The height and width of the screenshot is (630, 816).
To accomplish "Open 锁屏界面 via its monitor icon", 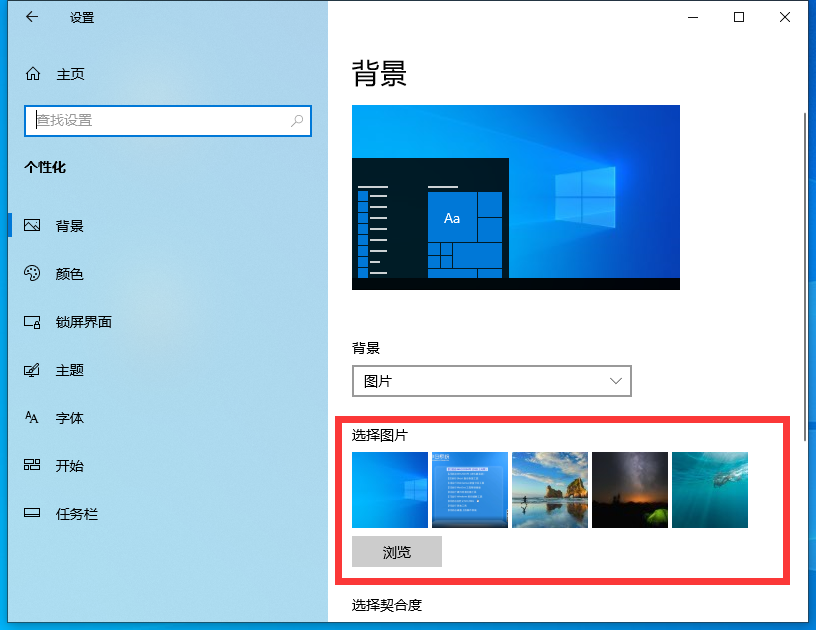I will click(x=33, y=322).
